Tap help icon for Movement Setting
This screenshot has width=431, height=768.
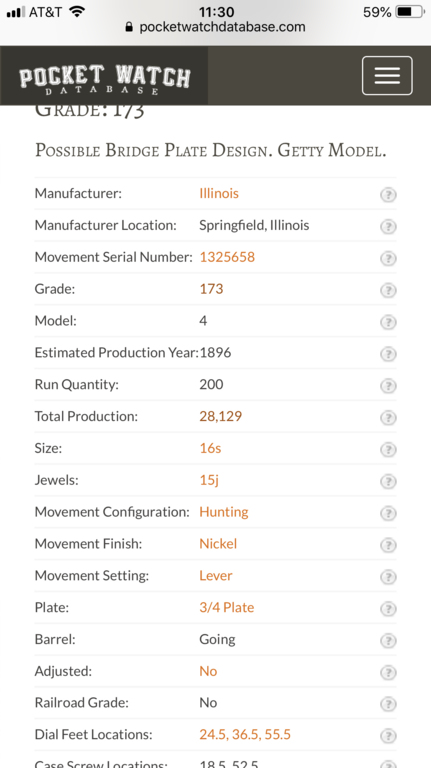click(388, 577)
